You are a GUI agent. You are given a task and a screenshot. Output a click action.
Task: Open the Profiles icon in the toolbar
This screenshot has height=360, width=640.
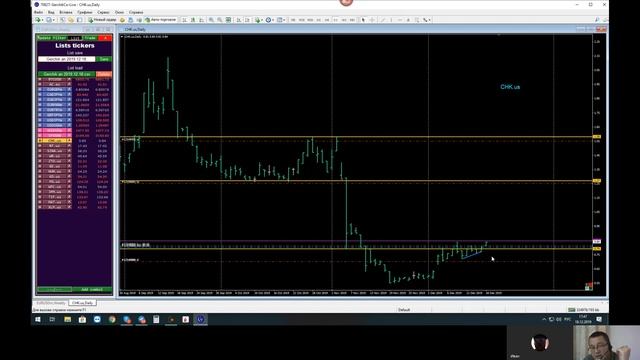coord(49,20)
